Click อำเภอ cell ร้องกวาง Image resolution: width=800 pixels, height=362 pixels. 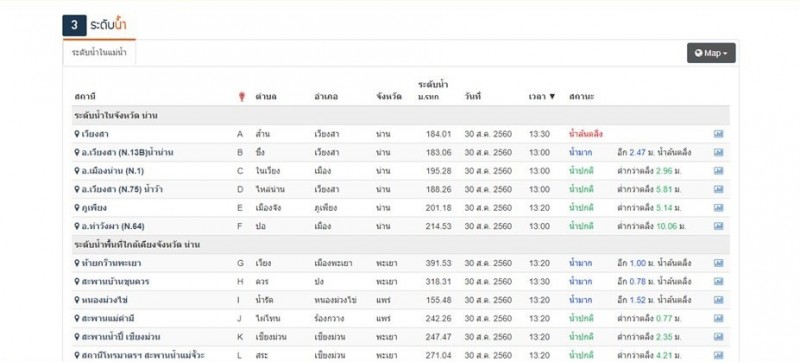click(329, 318)
